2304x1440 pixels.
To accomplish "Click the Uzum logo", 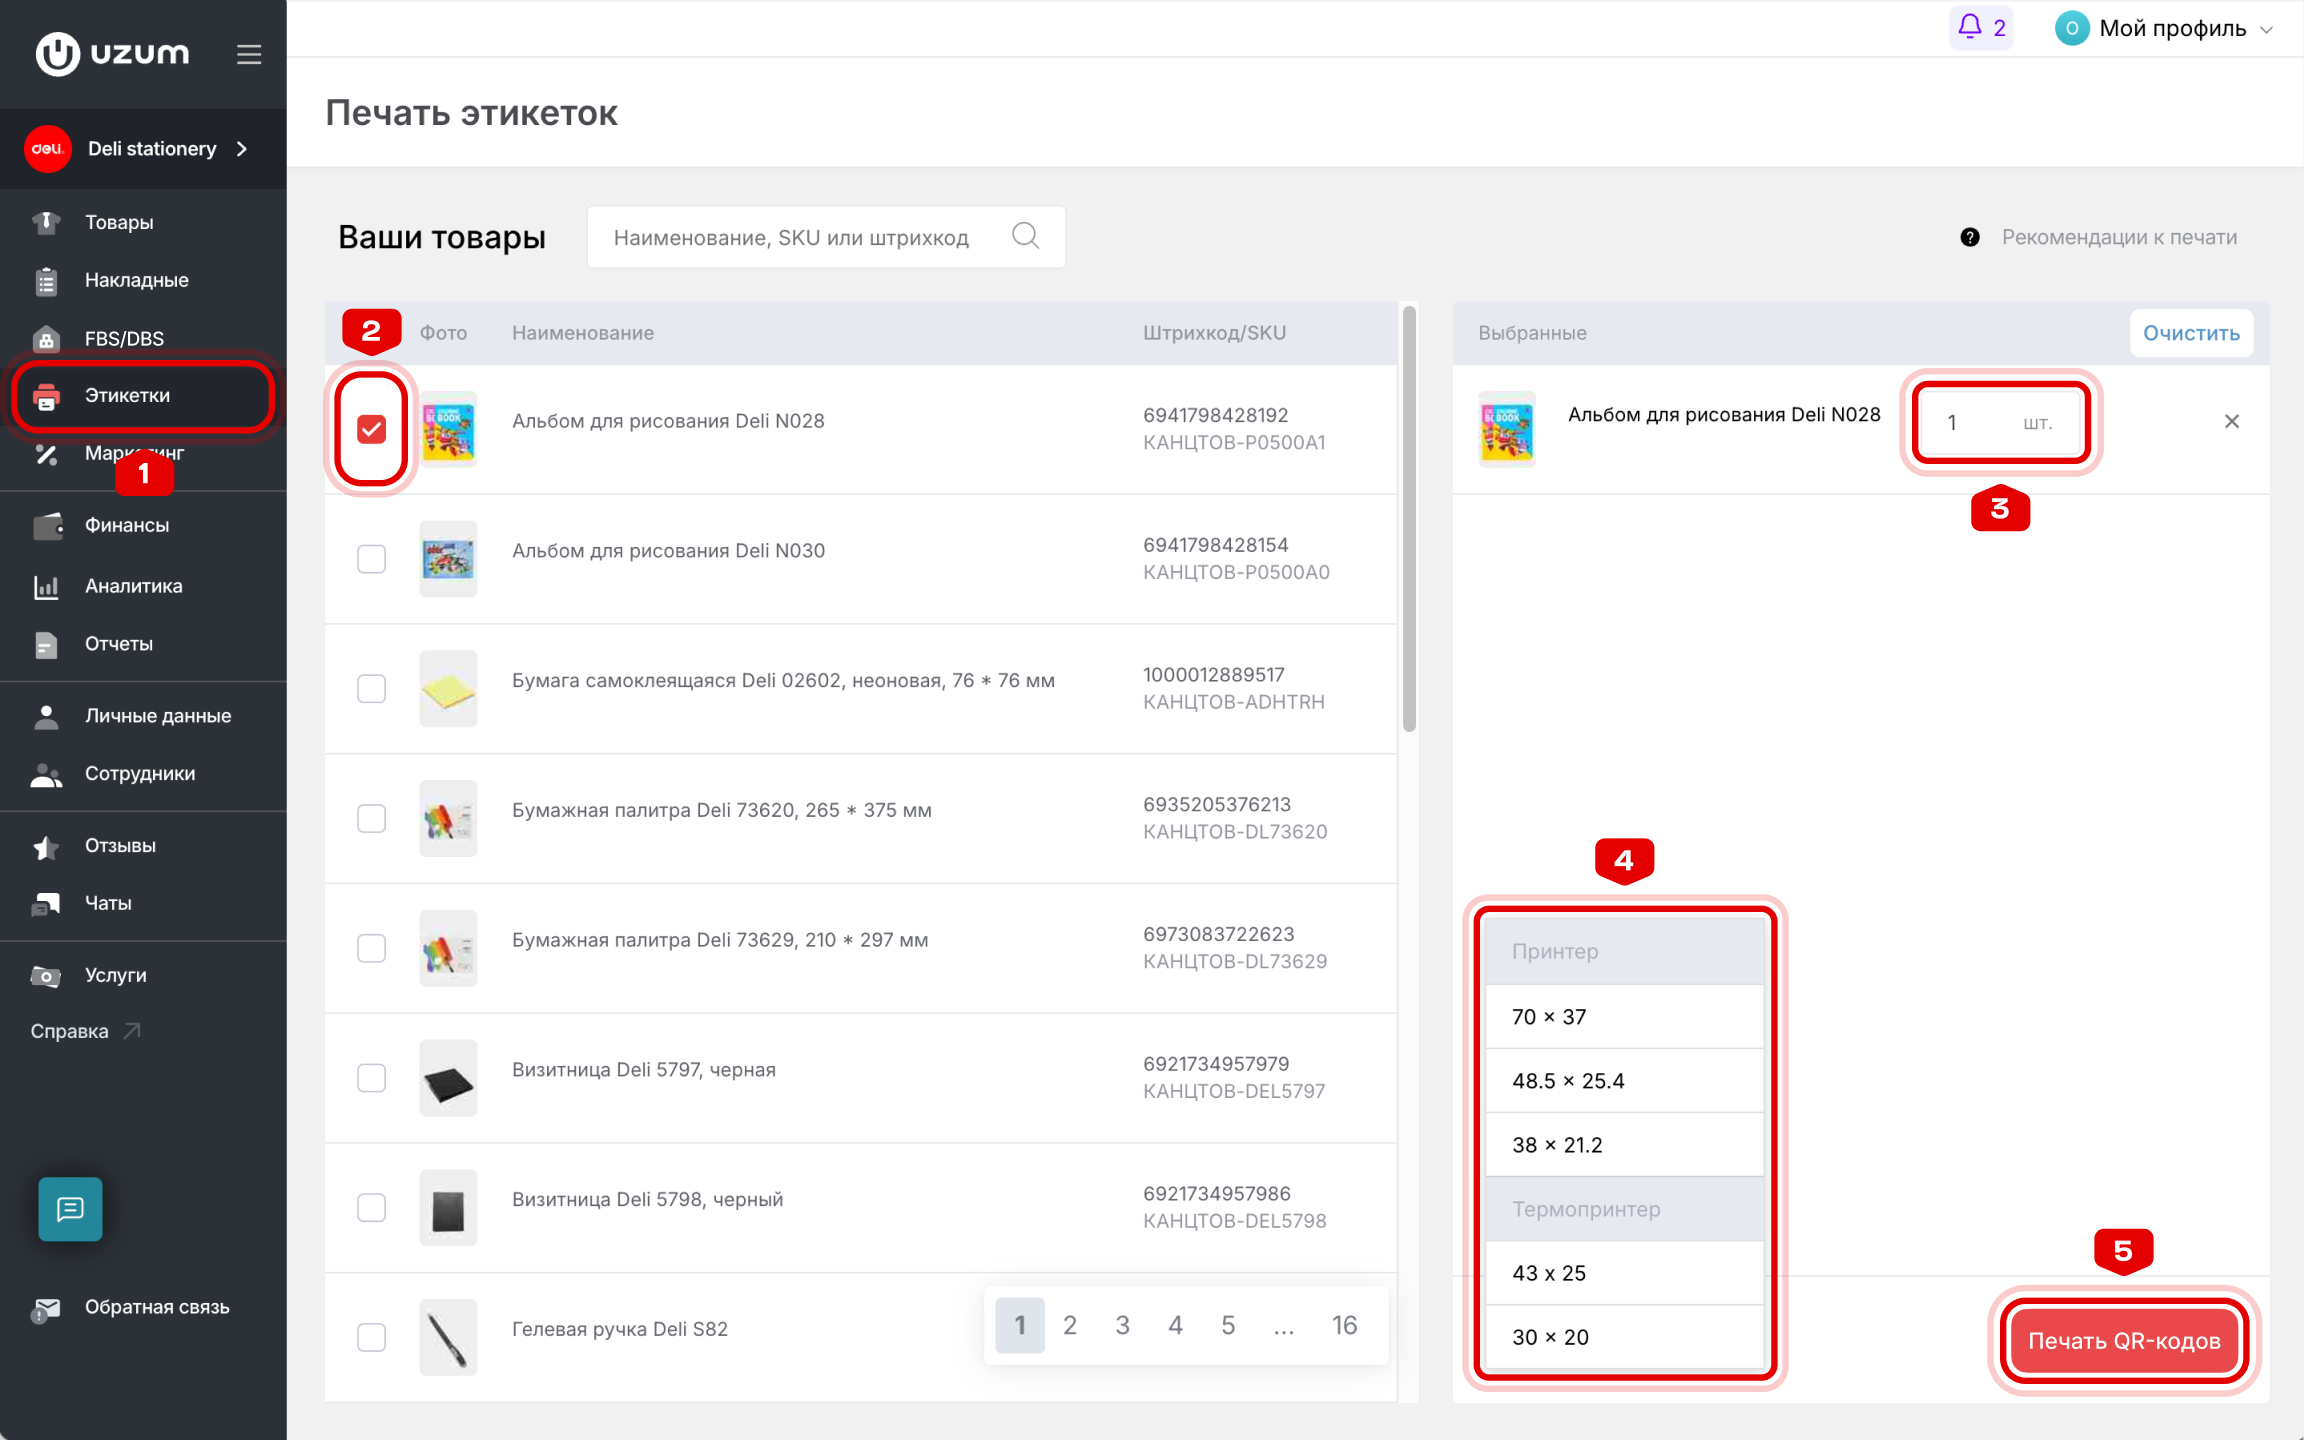I will tap(113, 54).
